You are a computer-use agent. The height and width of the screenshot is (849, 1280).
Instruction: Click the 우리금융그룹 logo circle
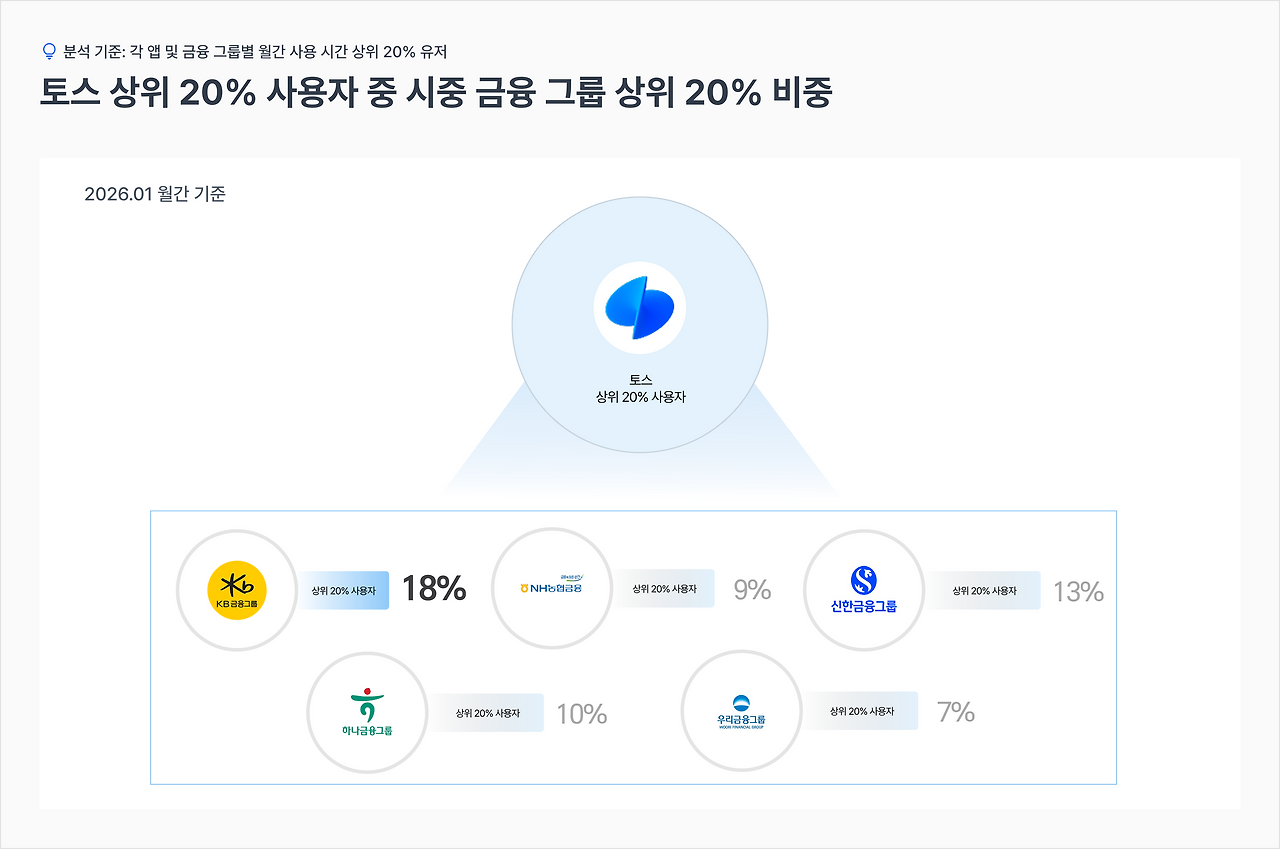coord(741,711)
